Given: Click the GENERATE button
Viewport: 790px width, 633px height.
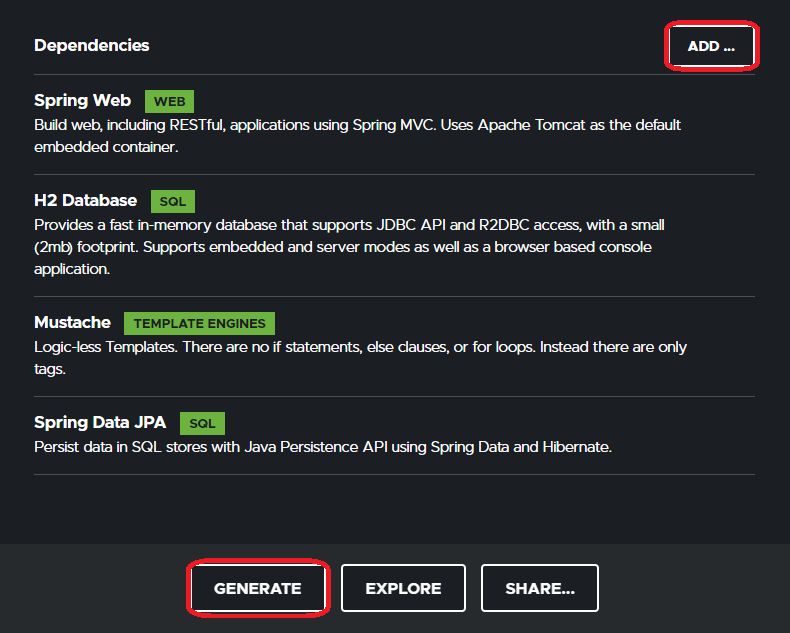Looking at the screenshot, I should point(257,588).
